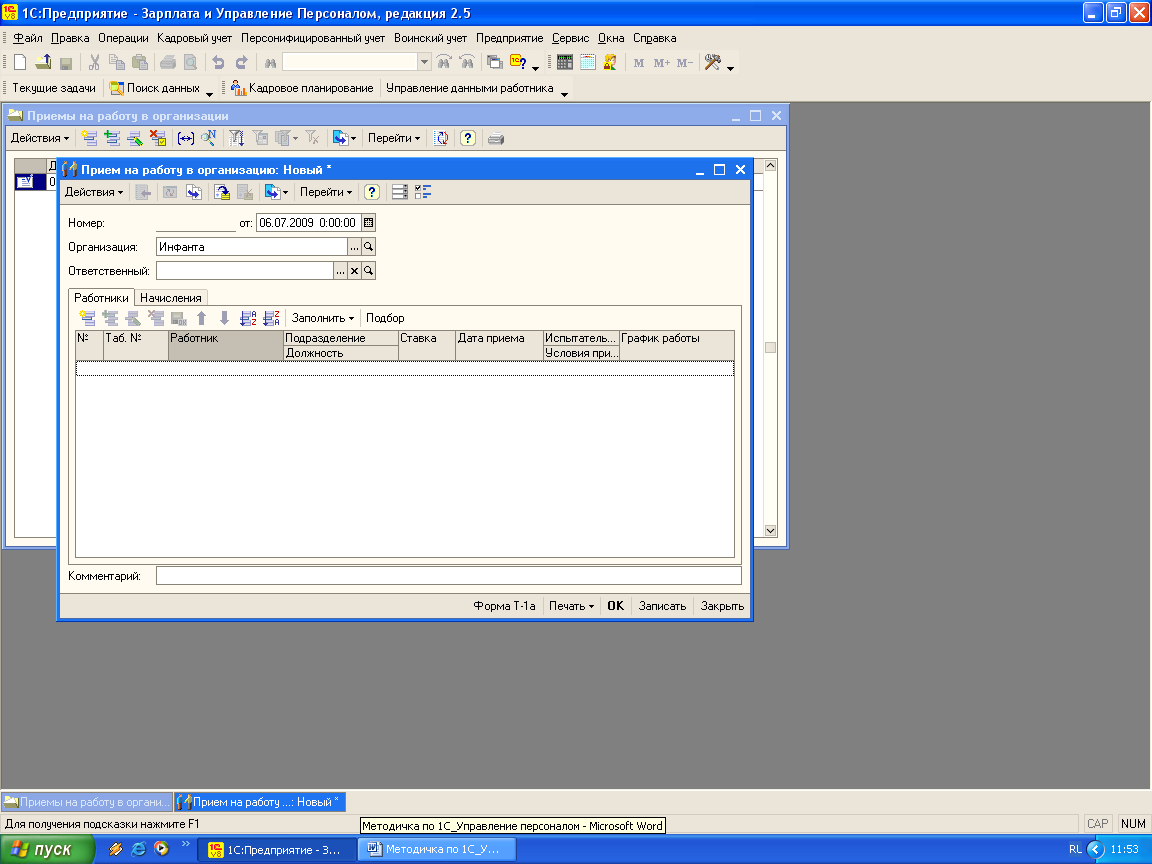Click Set date interval icon in list window

click(186, 138)
